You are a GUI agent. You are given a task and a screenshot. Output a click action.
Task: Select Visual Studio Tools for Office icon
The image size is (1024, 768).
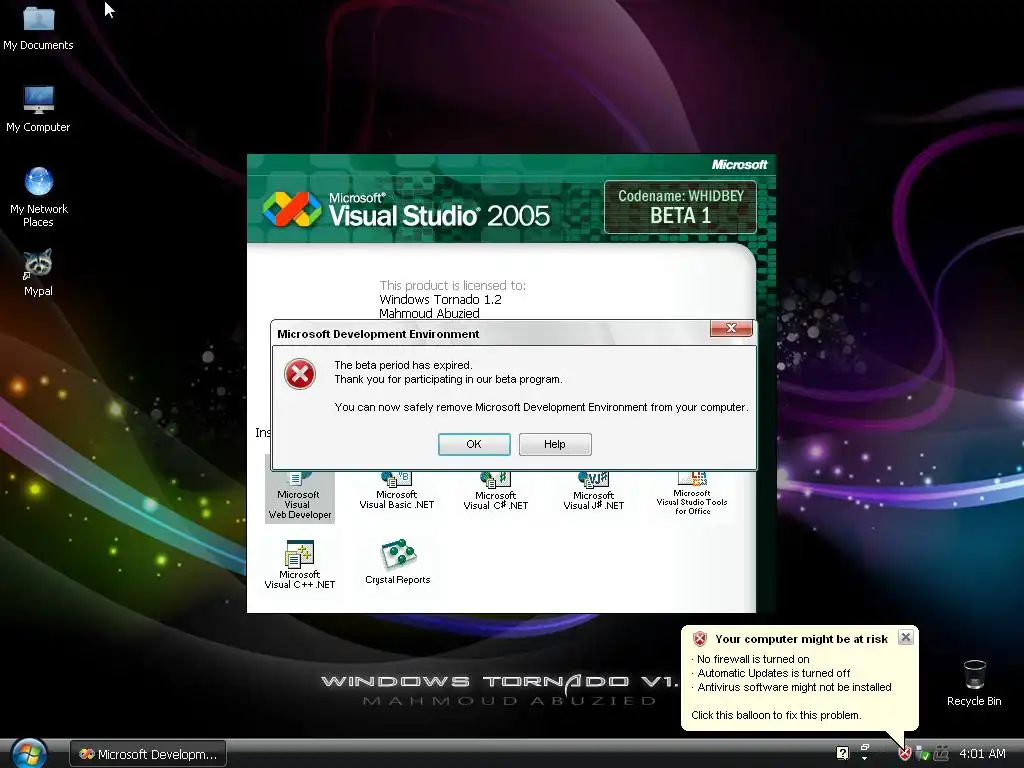point(692,494)
